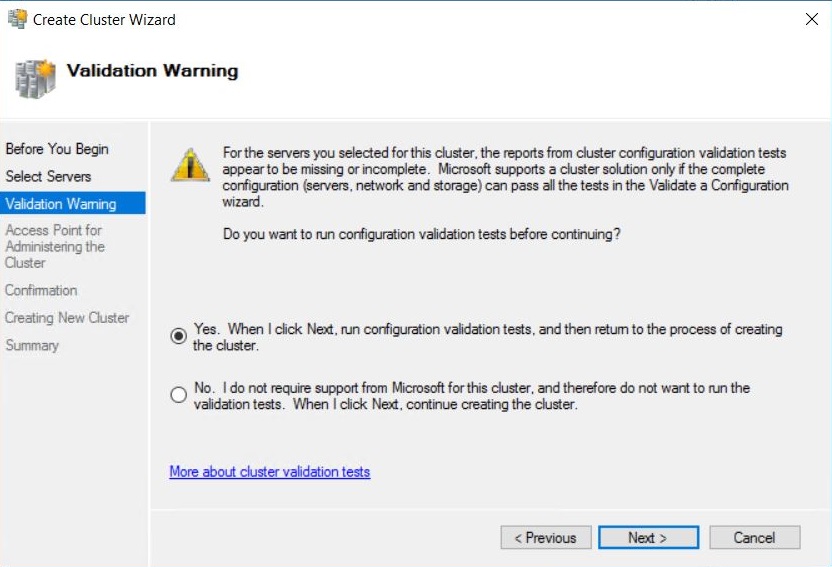Click the Create Cluster Wizard title bar icon
The width and height of the screenshot is (832, 567).
point(17,19)
